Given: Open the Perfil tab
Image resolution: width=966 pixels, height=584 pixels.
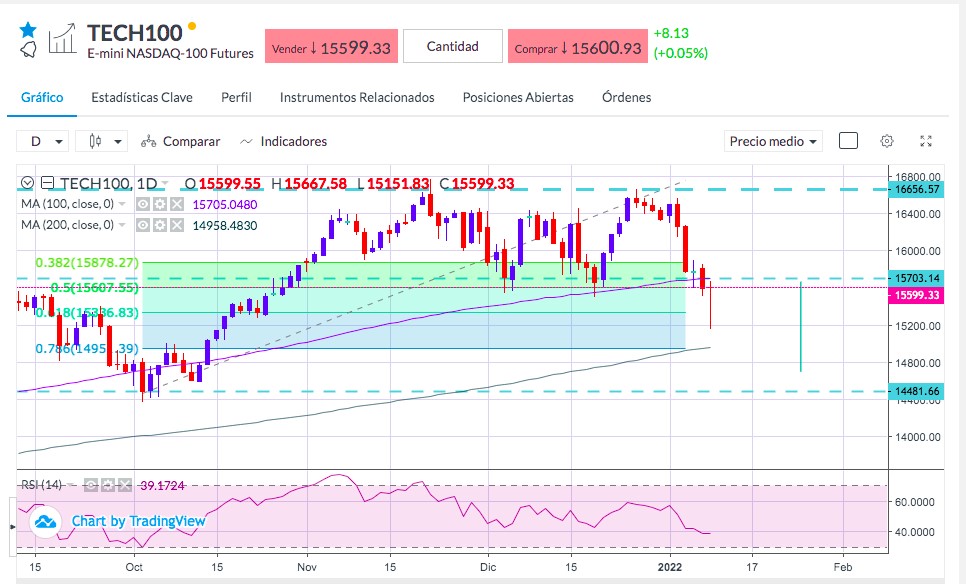Looking at the screenshot, I should [237, 97].
